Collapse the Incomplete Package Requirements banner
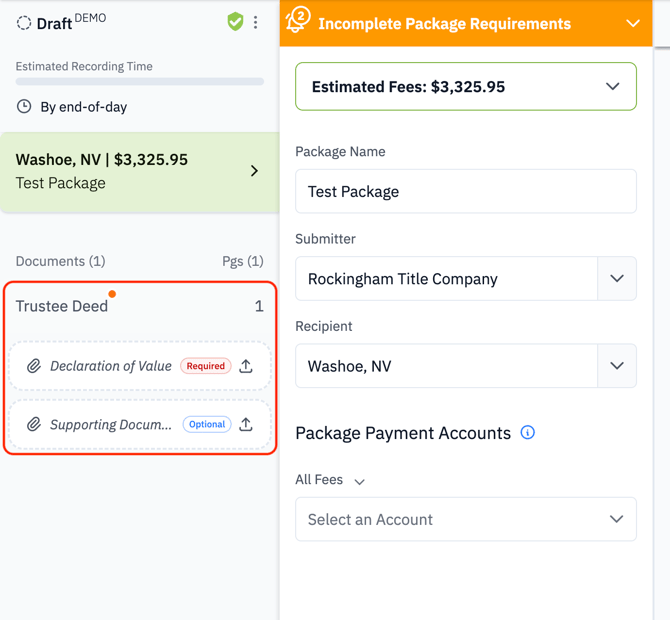 coord(633,23)
